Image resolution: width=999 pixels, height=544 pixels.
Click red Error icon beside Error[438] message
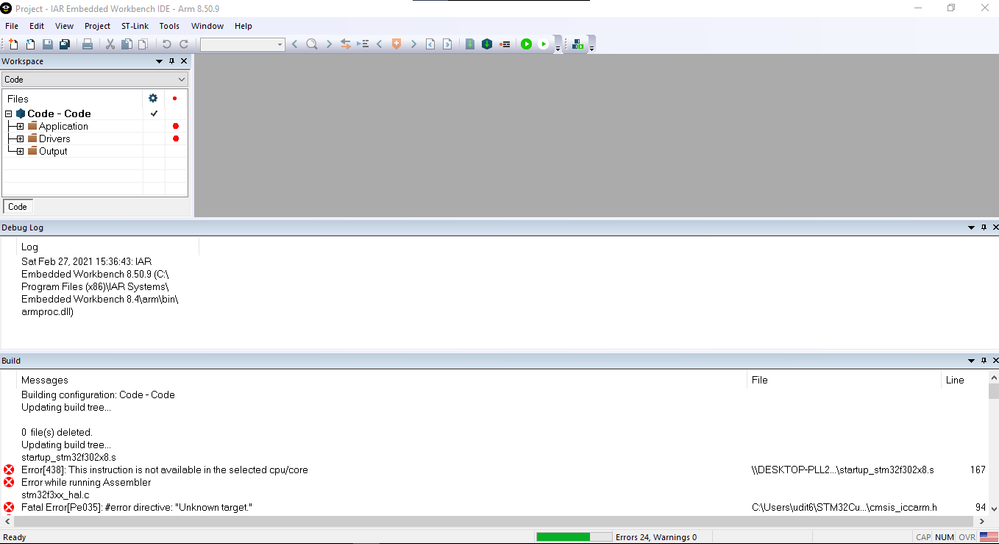click(9, 469)
